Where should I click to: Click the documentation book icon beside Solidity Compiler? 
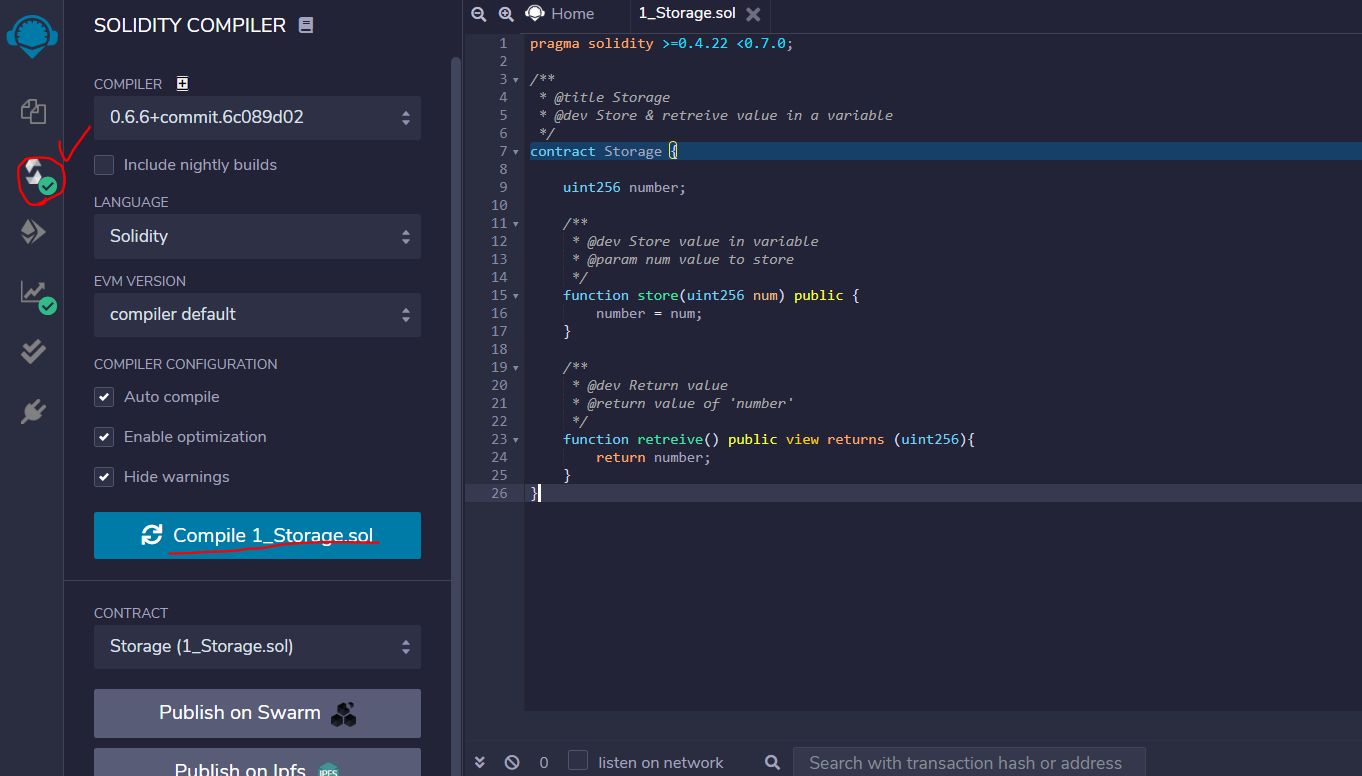306,26
